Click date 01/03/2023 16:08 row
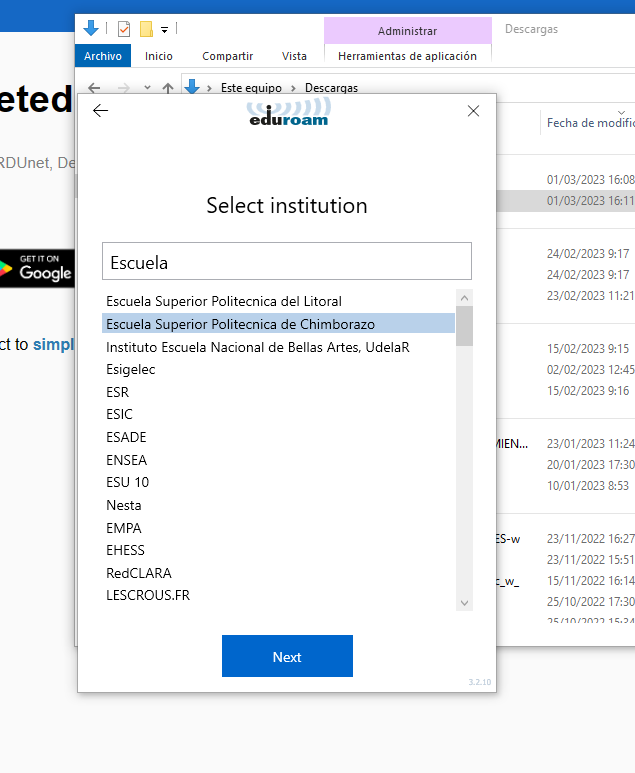 591,179
